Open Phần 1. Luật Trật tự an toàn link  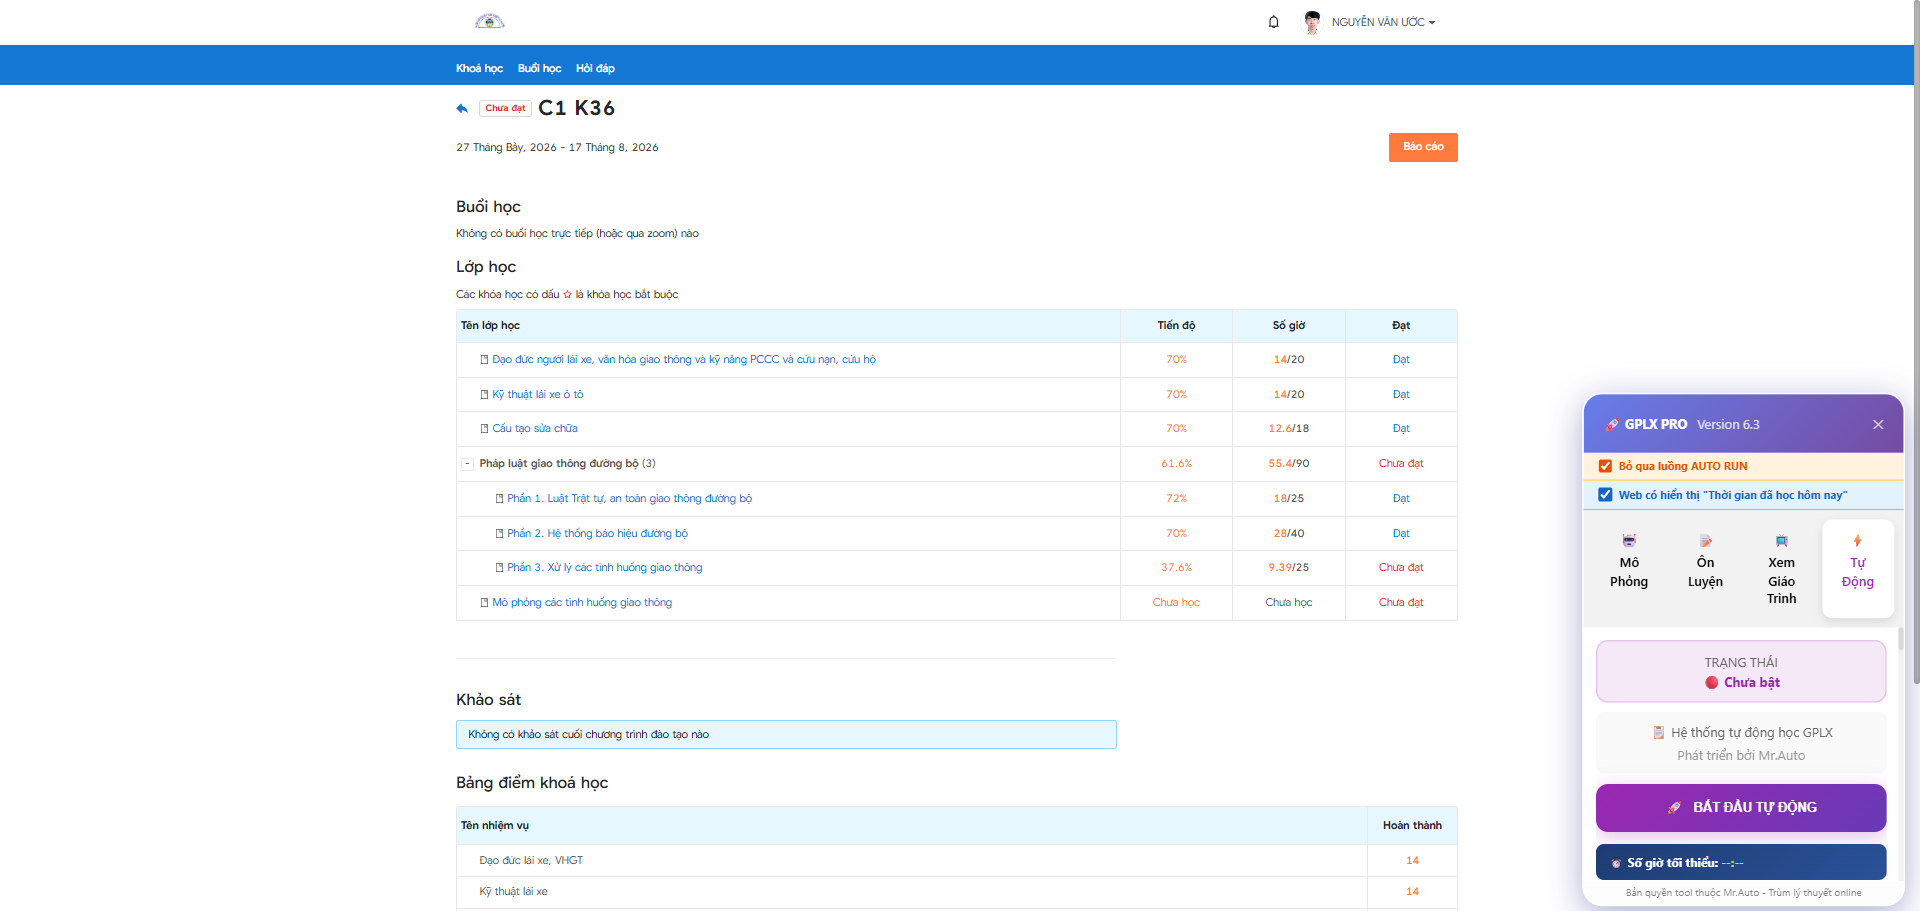point(629,499)
